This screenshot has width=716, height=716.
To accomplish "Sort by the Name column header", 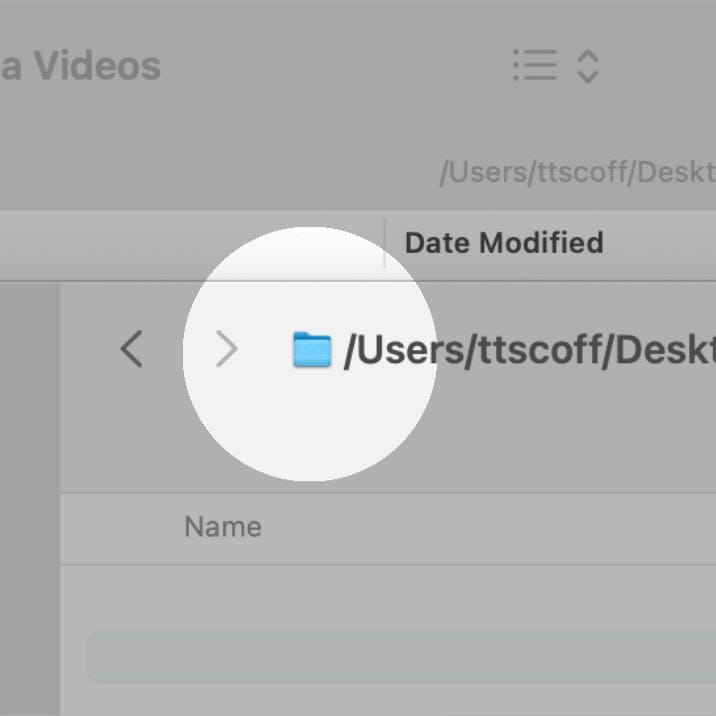I will pyautogui.click(x=222, y=527).
